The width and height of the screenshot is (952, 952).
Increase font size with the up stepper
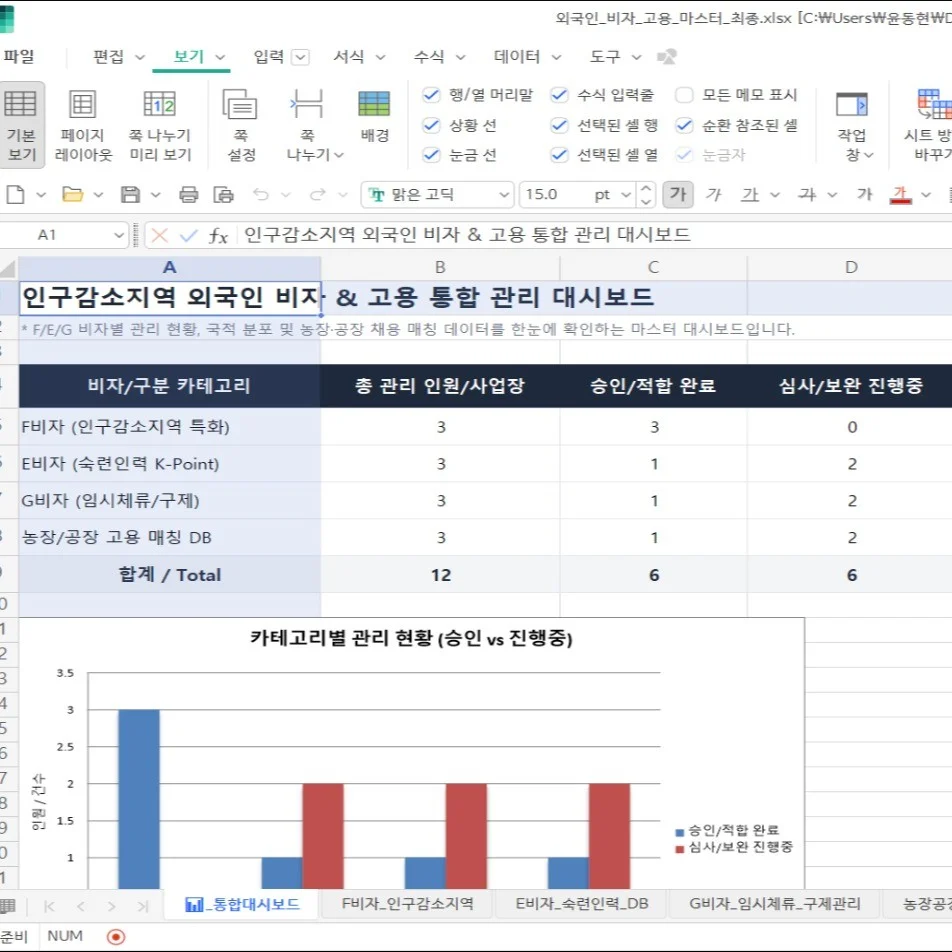(646, 189)
